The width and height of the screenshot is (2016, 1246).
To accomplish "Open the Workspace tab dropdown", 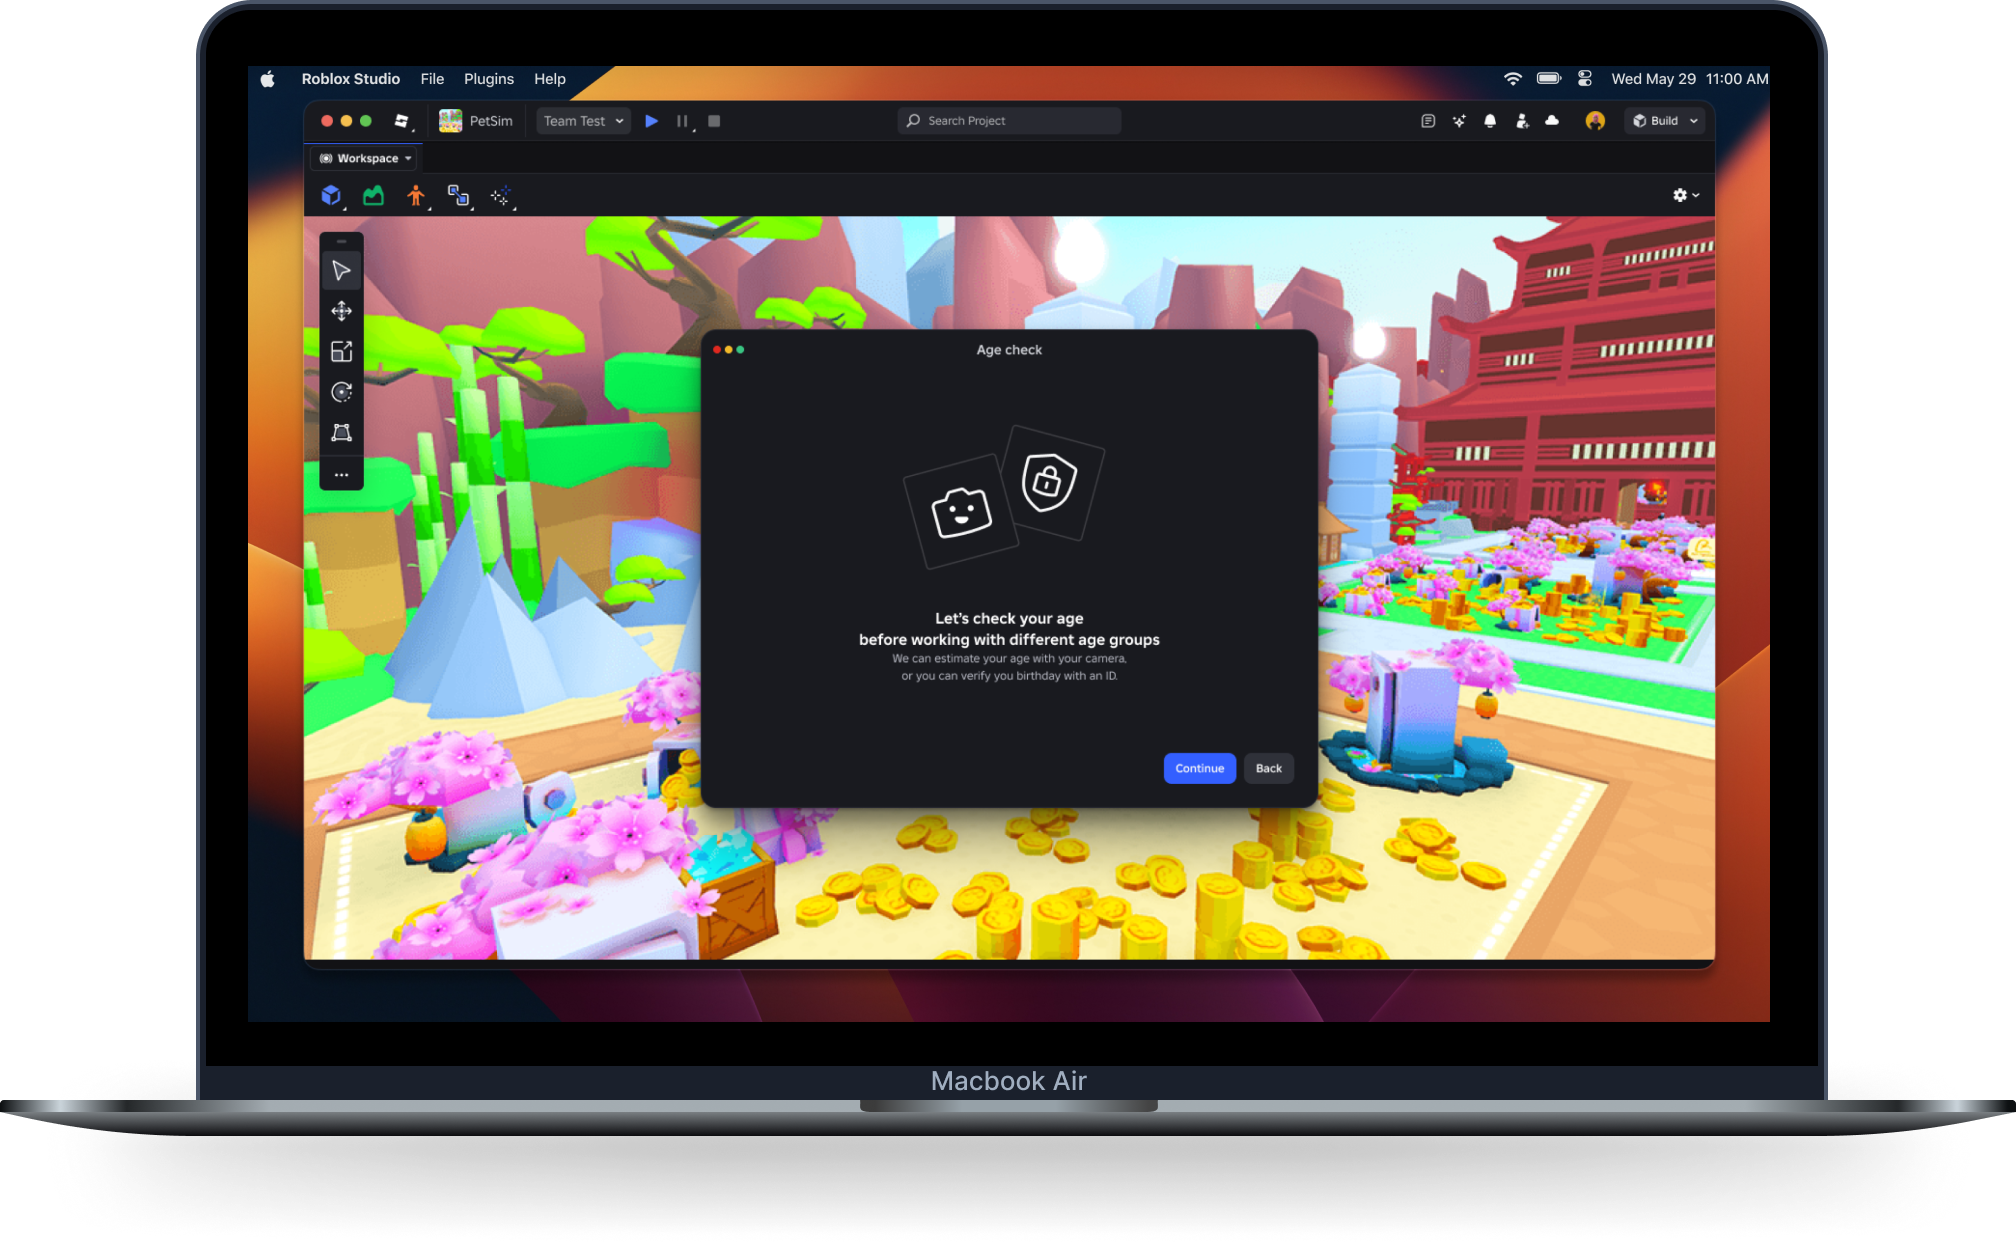I will click(x=365, y=158).
